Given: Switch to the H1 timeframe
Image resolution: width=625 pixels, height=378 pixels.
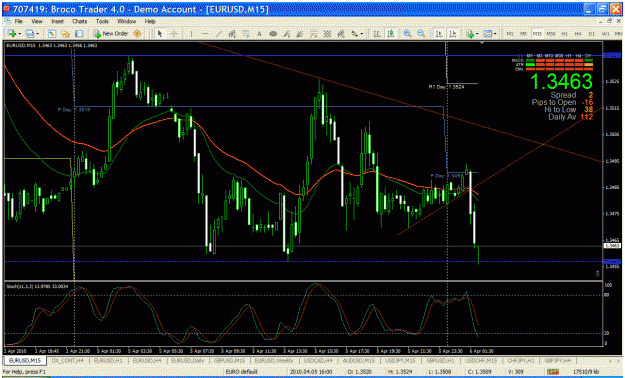Looking at the screenshot, I should (x=564, y=34).
